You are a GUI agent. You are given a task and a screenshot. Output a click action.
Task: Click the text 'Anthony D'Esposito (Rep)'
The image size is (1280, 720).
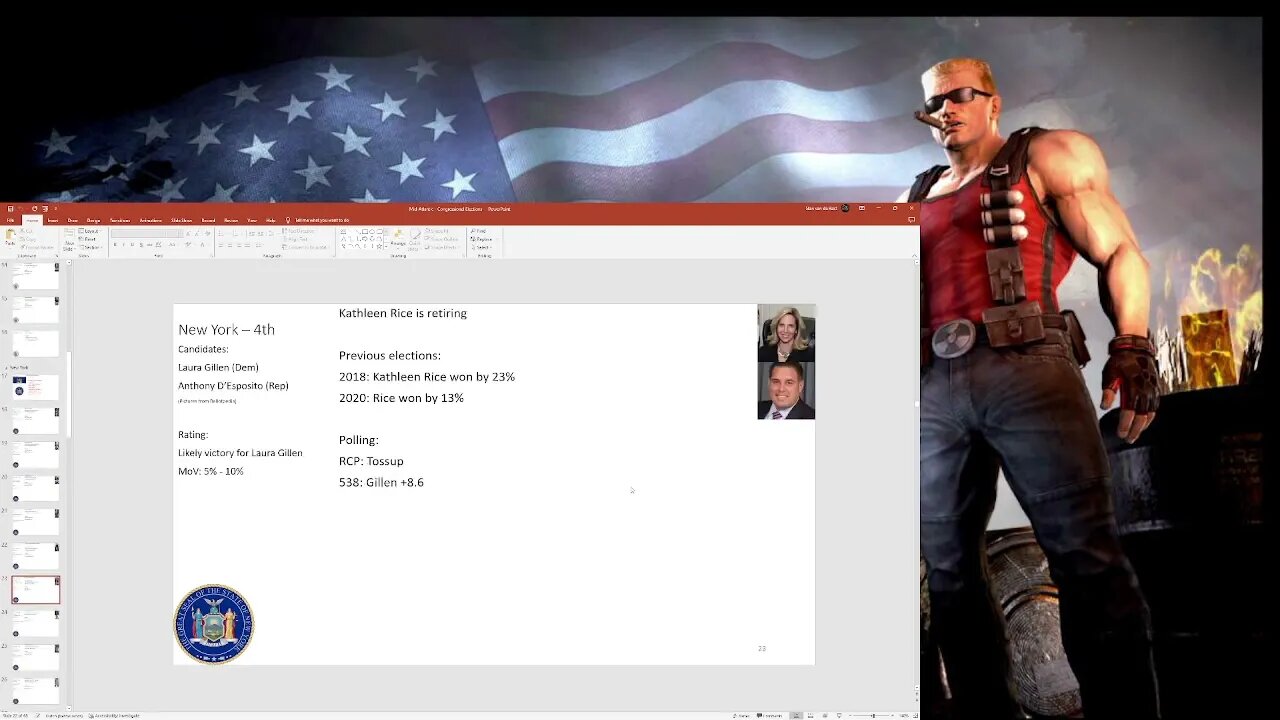pos(233,385)
